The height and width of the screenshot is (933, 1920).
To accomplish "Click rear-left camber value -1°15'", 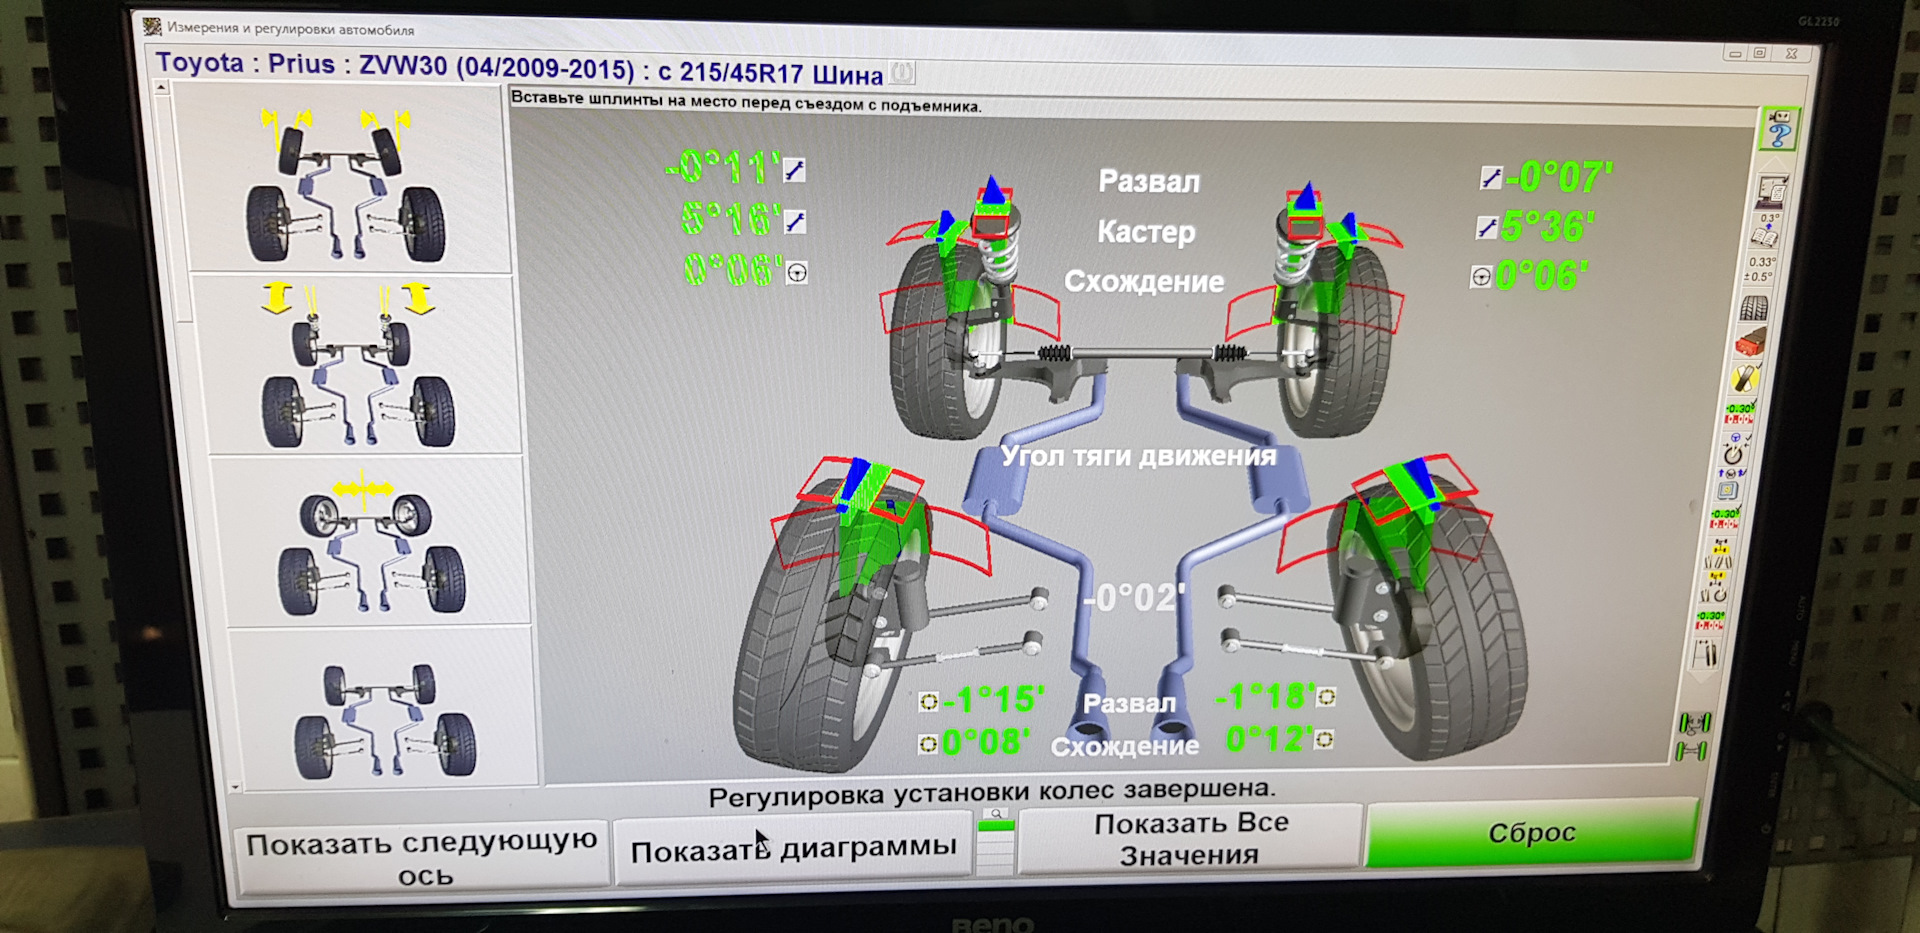I will pyautogui.click(x=994, y=699).
